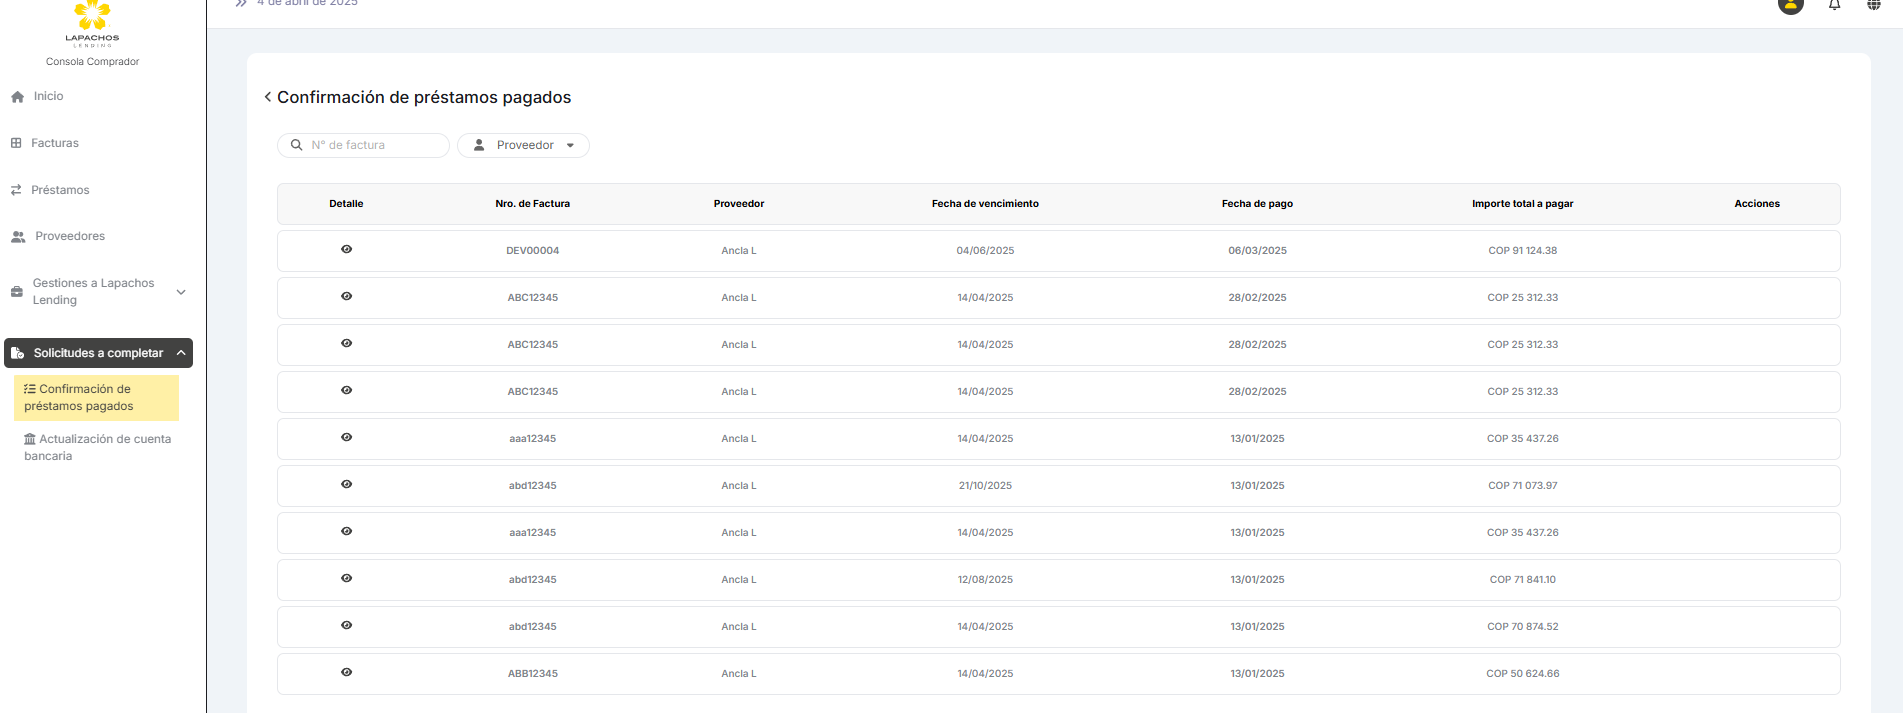Show details for invoice ABB12345

point(346,673)
